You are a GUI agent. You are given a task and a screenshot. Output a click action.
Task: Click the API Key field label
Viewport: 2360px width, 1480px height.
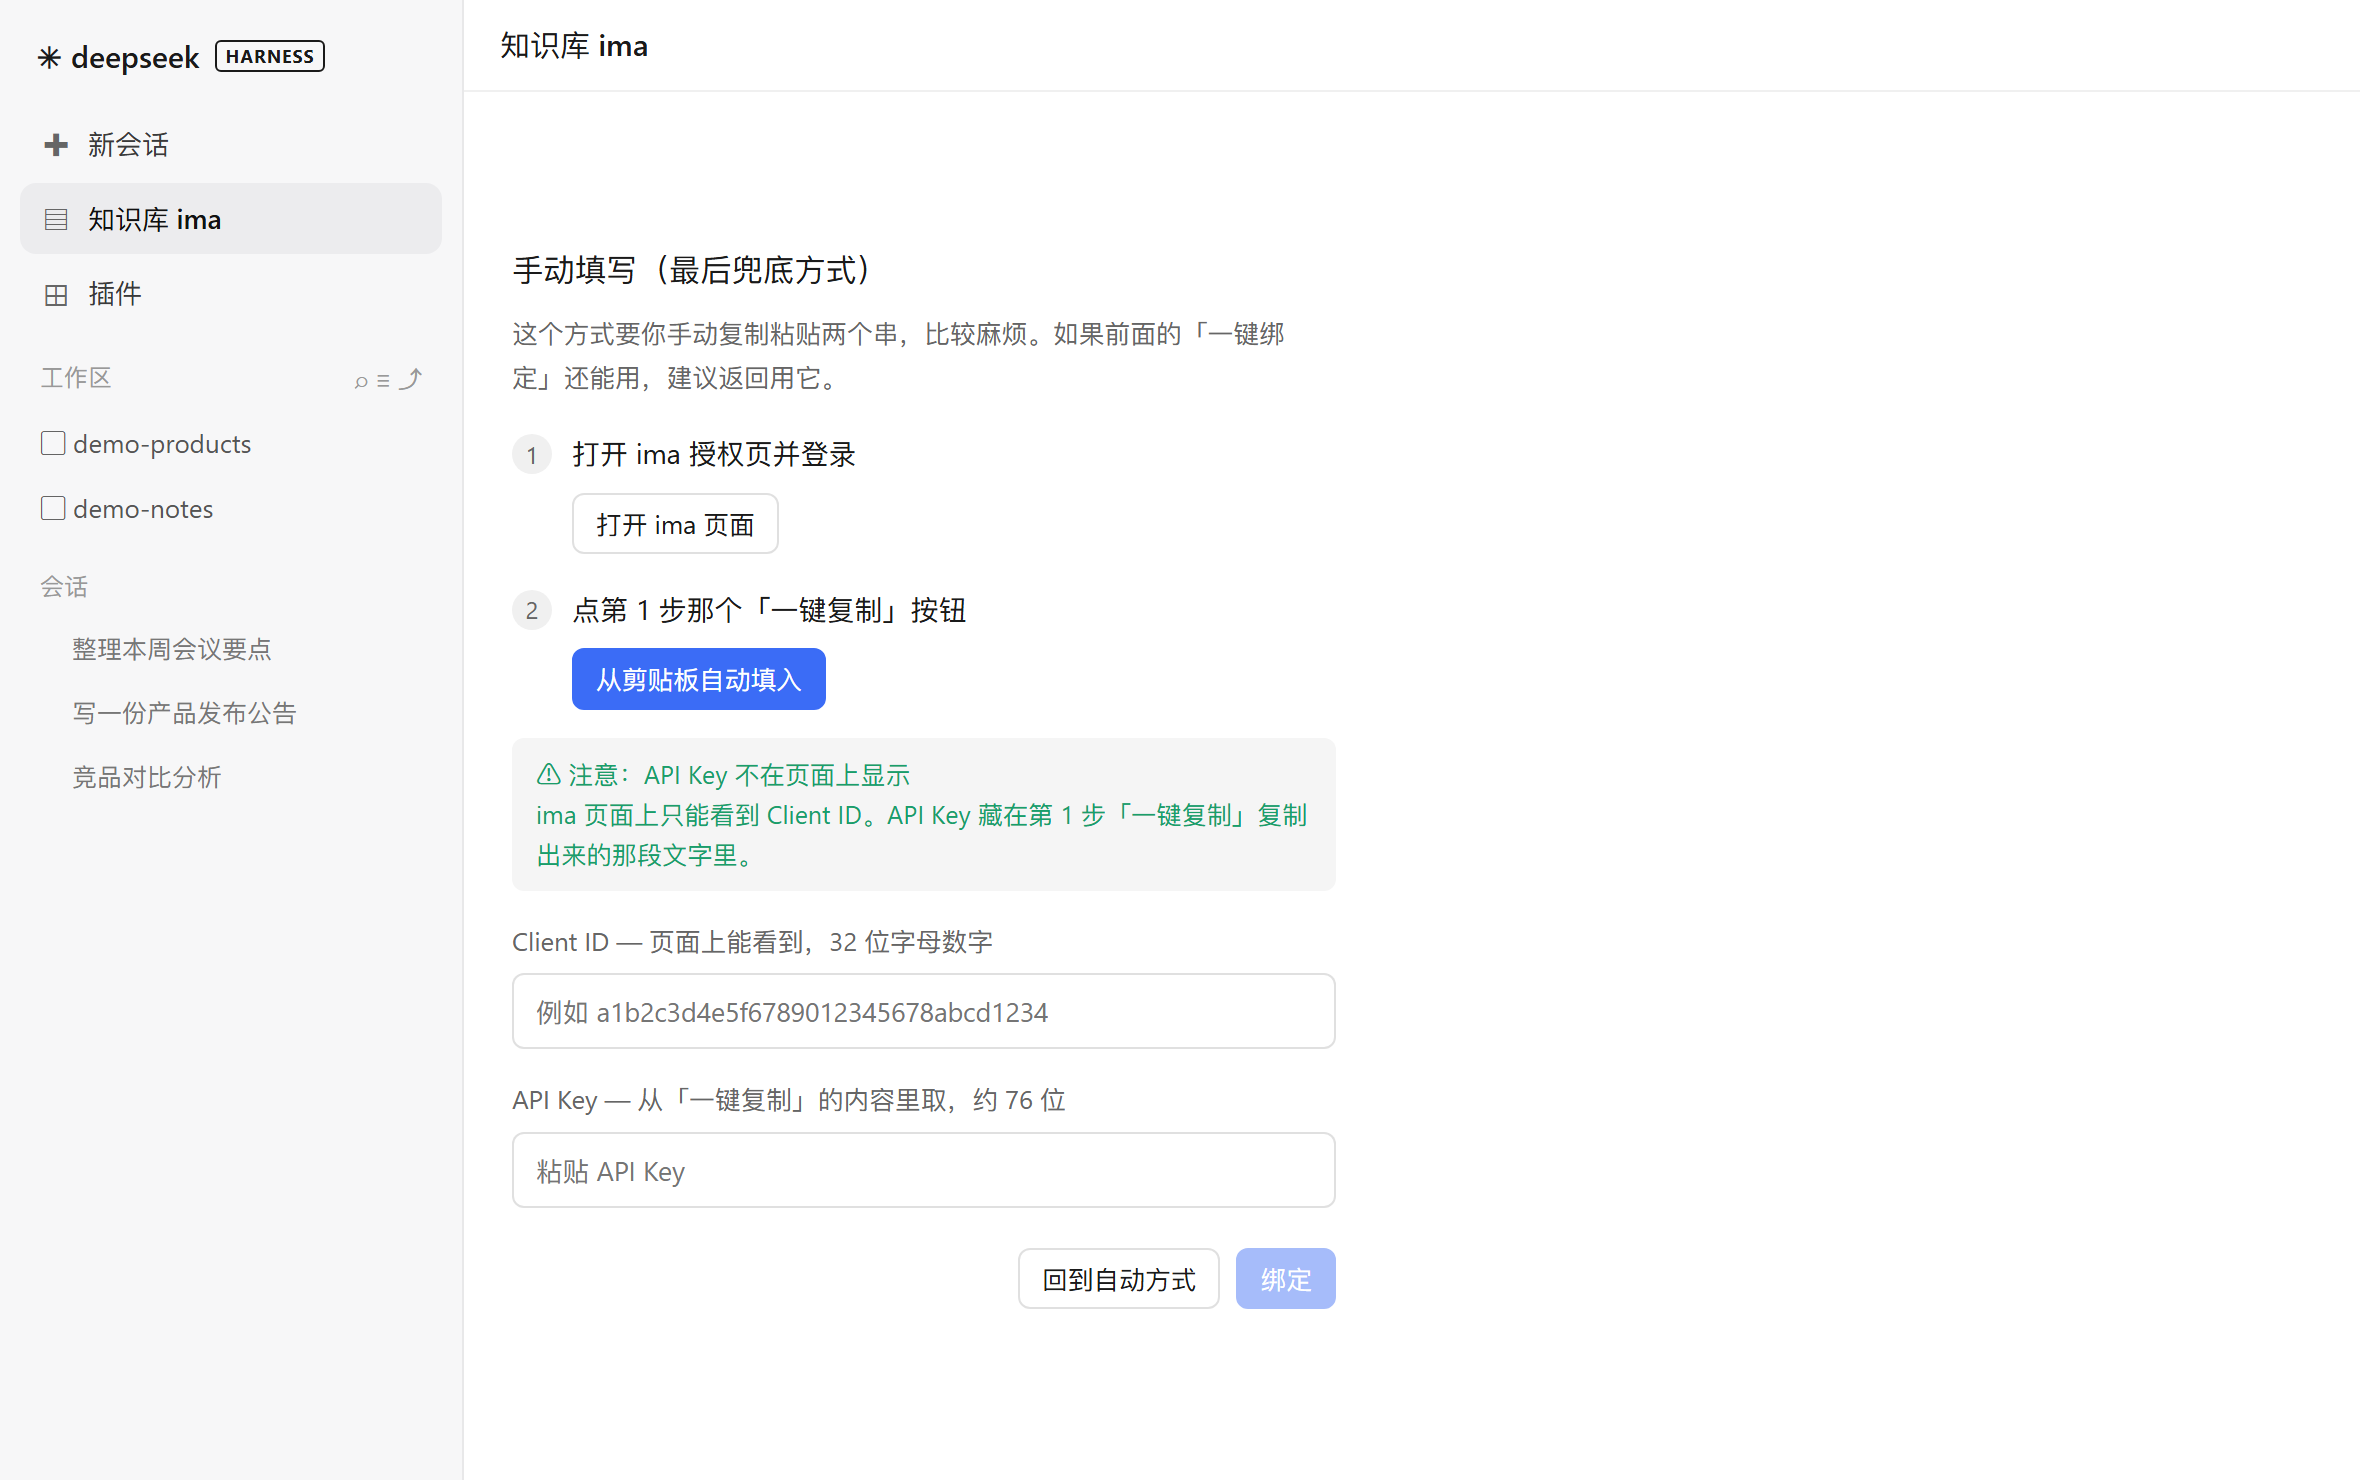pyautogui.click(x=789, y=1100)
